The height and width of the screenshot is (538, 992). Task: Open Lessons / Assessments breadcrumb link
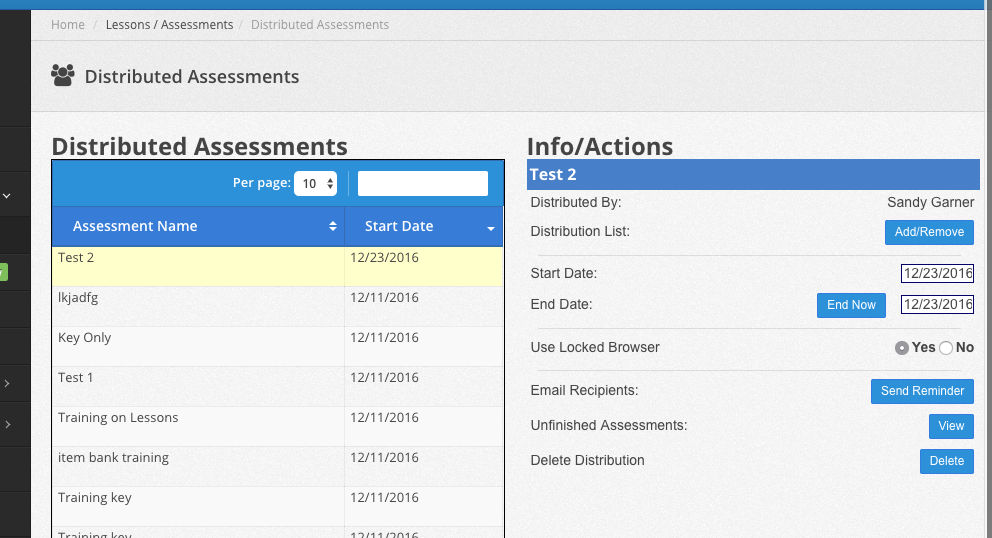coord(169,24)
